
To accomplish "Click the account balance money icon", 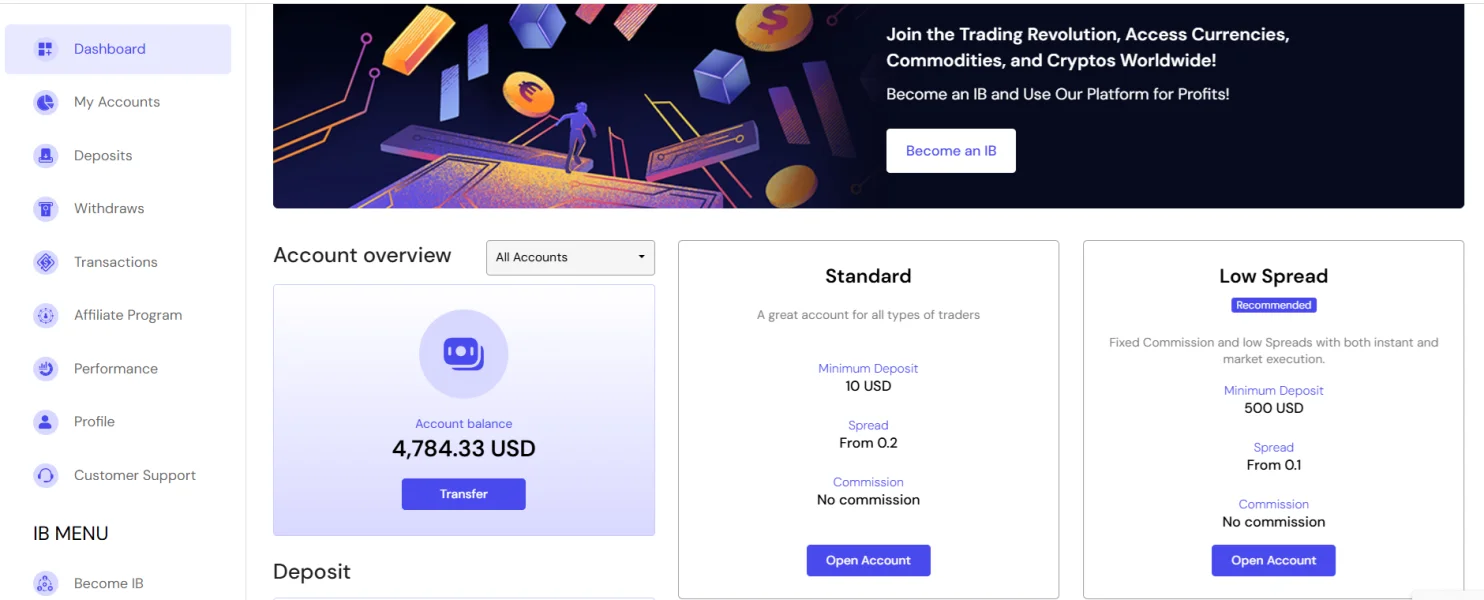I will click(464, 354).
